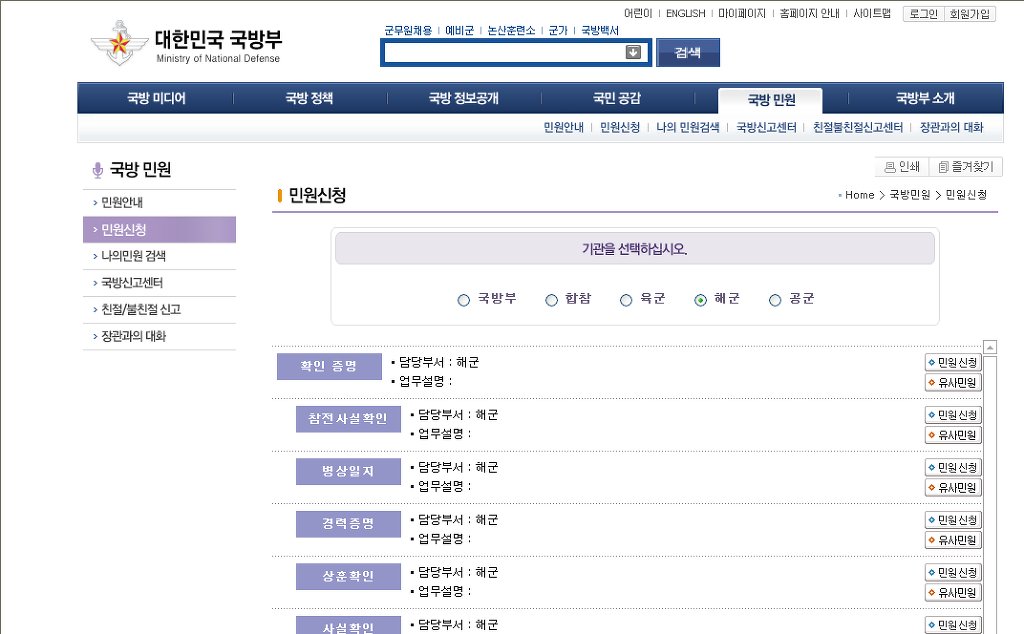
Task: Select the 국방부 radio button
Action: click(464, 300)
